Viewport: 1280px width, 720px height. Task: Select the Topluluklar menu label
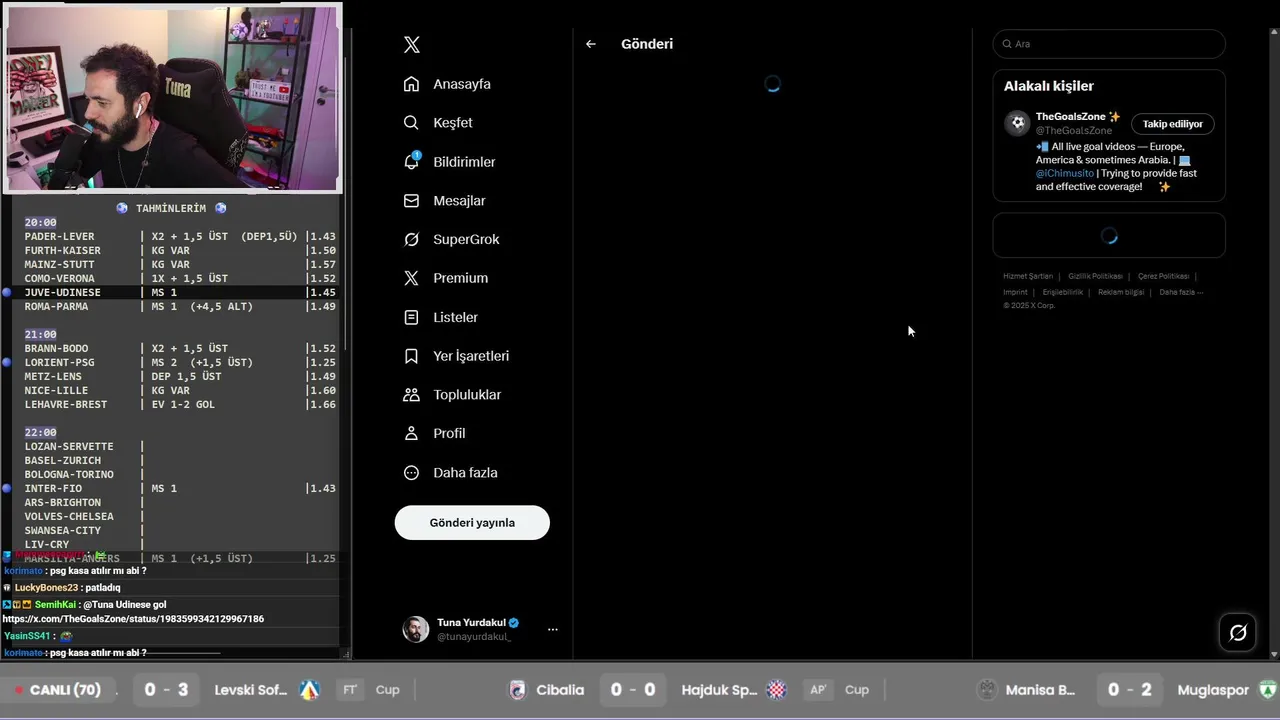[467, 395]
